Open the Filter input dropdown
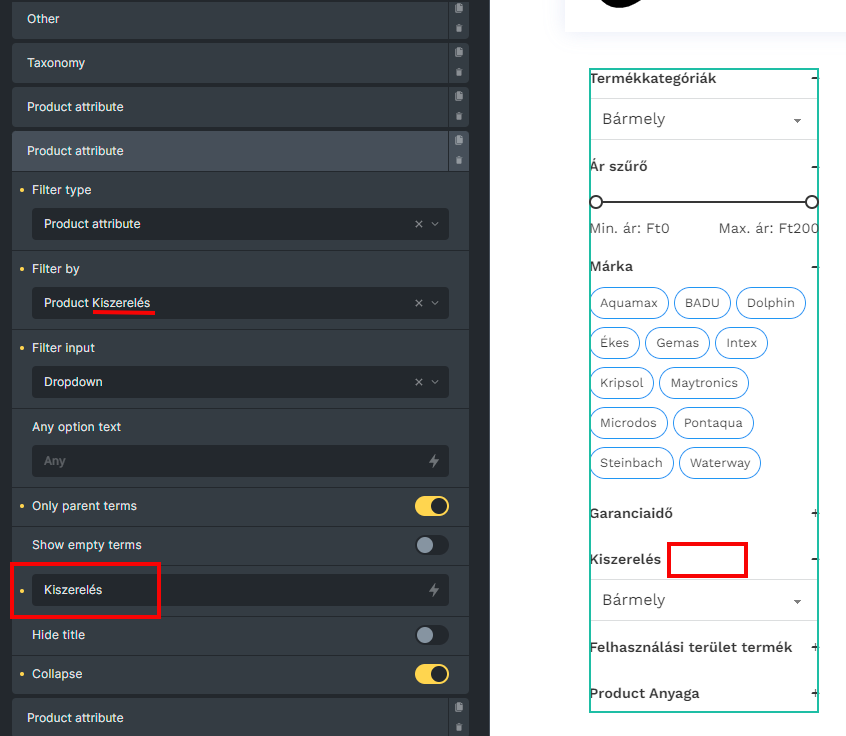 (x=434, y=382)
